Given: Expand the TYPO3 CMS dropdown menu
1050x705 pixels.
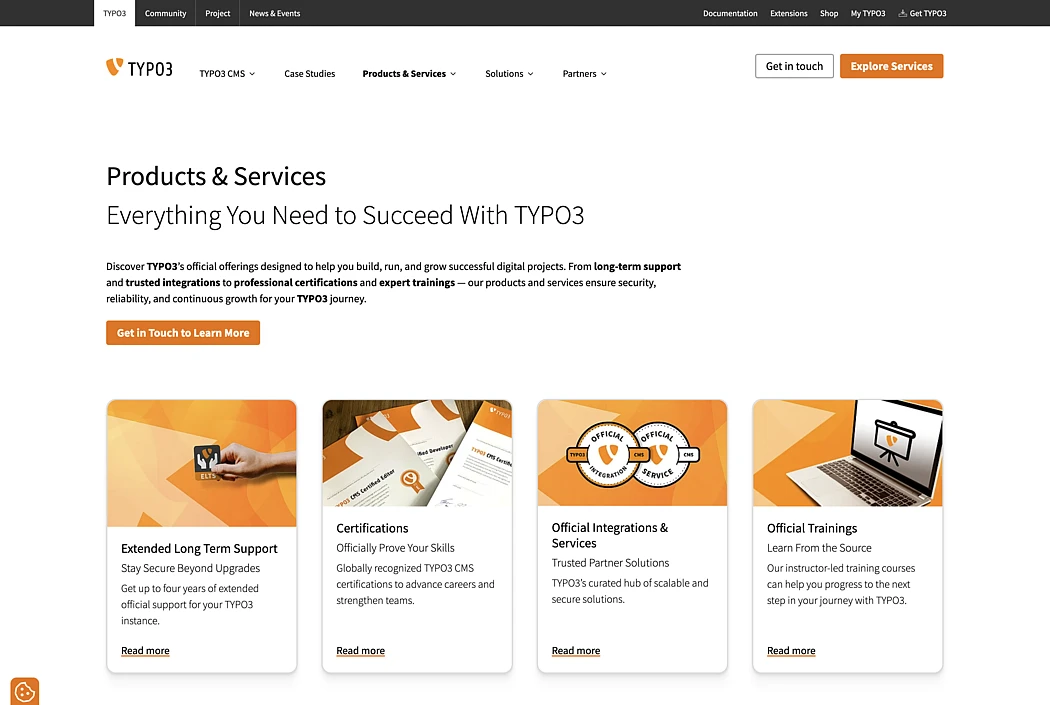Looking at the screenshot, I should pyautogui.click(x=227, y=74).
